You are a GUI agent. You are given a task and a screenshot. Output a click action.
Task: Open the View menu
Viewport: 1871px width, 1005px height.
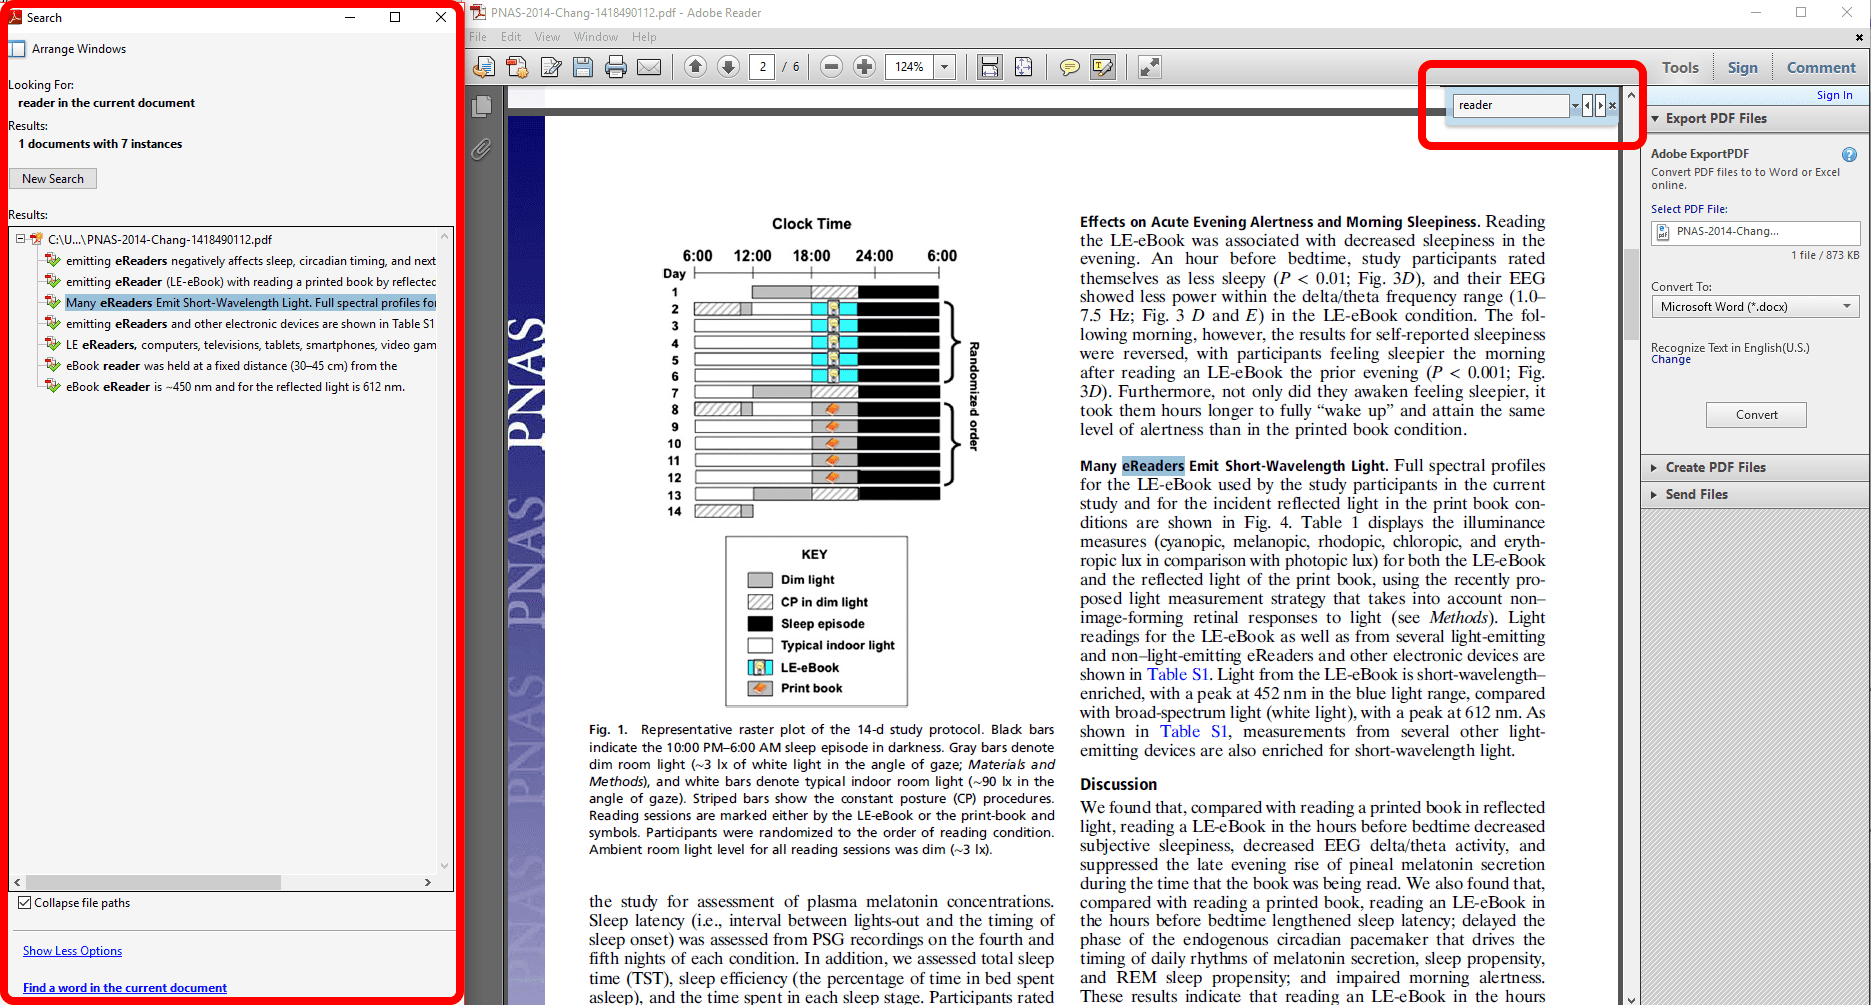(547, 37)
